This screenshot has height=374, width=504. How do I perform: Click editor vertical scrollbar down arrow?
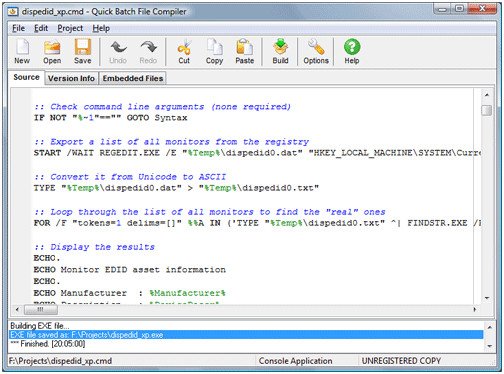coord(487,298)
